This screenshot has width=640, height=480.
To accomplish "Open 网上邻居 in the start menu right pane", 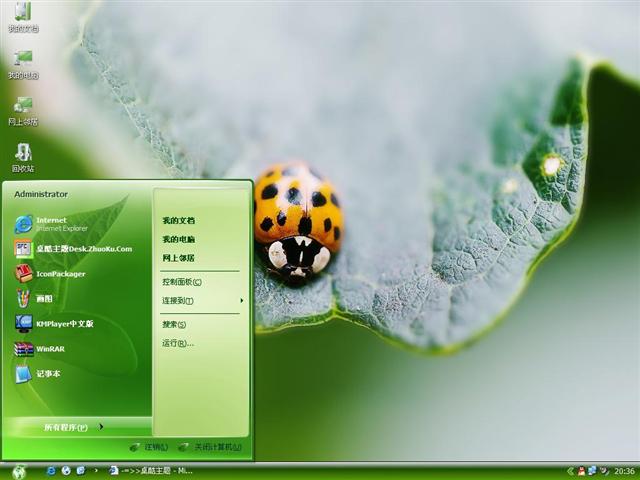I will tap(178, 258).
